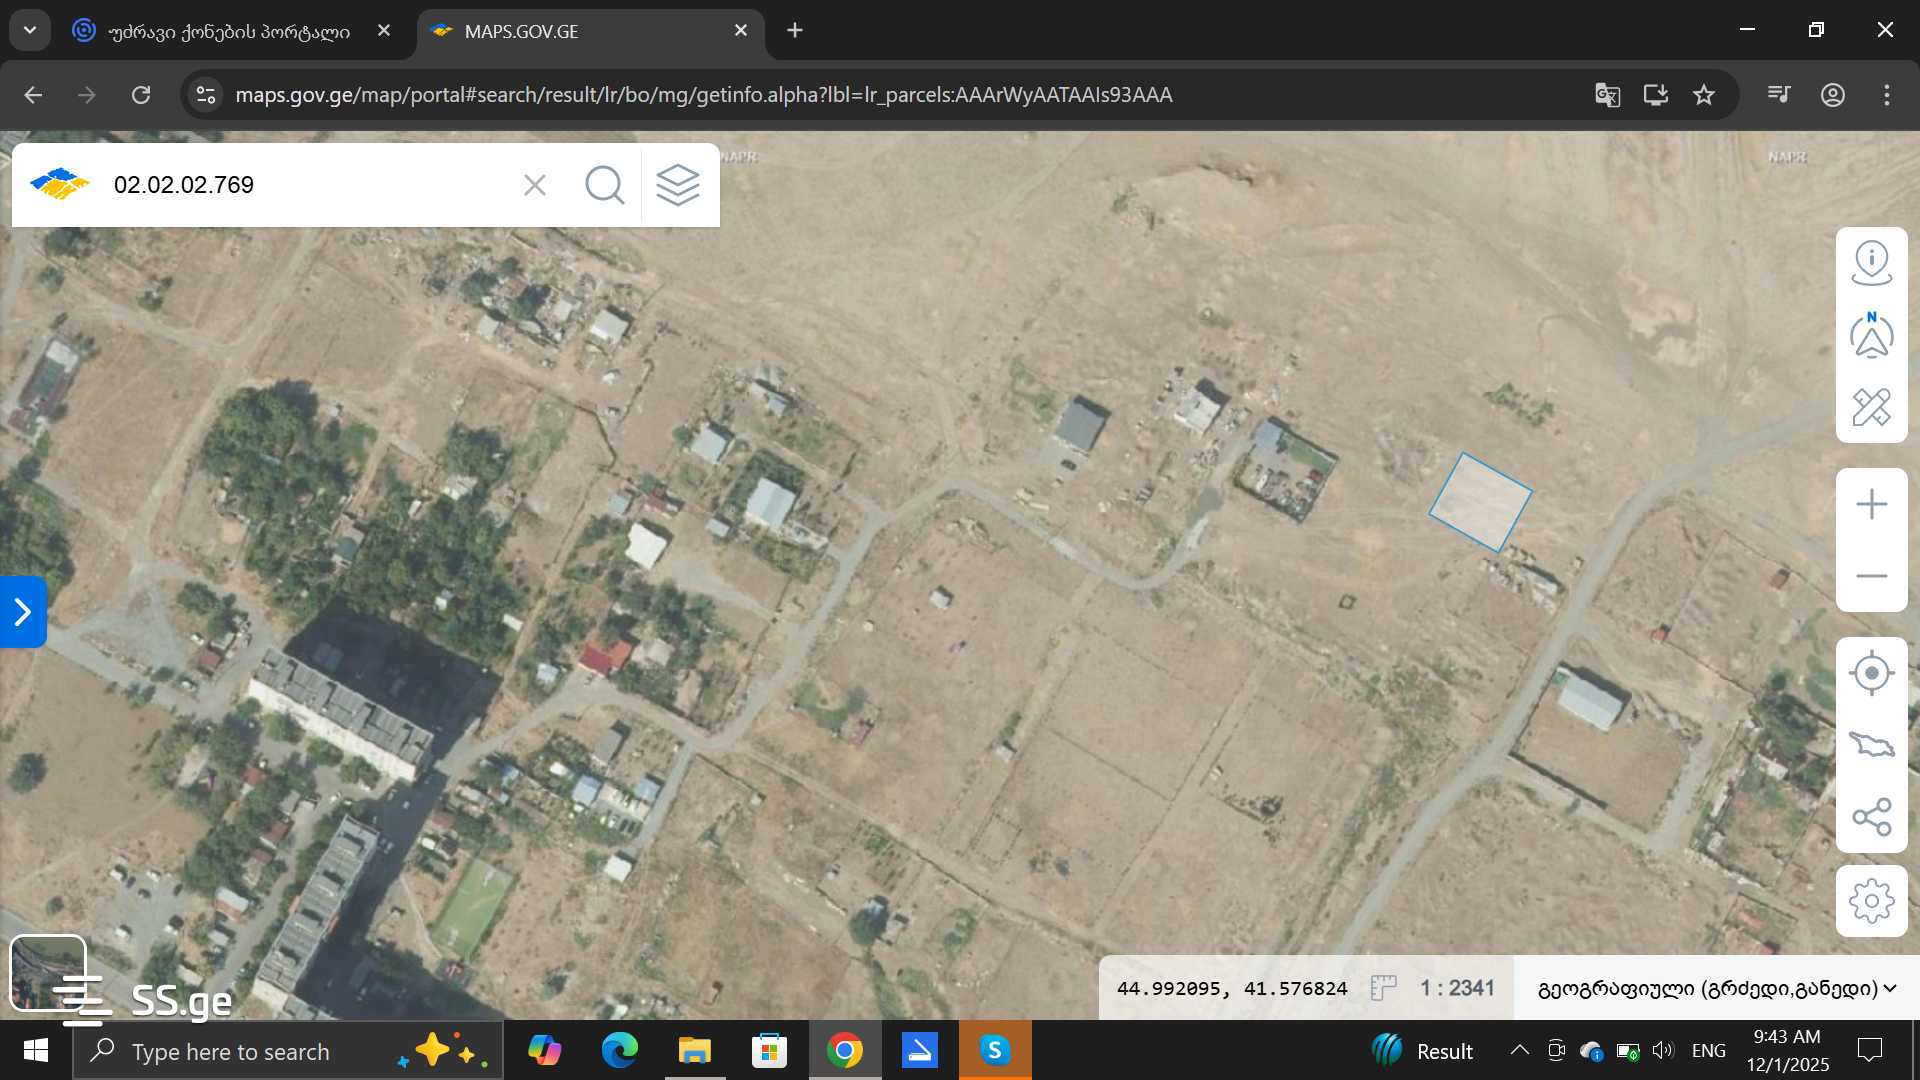Expand the left side panel arrow
Viewport: 1920px width, 1080px height.
tap(23, 612)
